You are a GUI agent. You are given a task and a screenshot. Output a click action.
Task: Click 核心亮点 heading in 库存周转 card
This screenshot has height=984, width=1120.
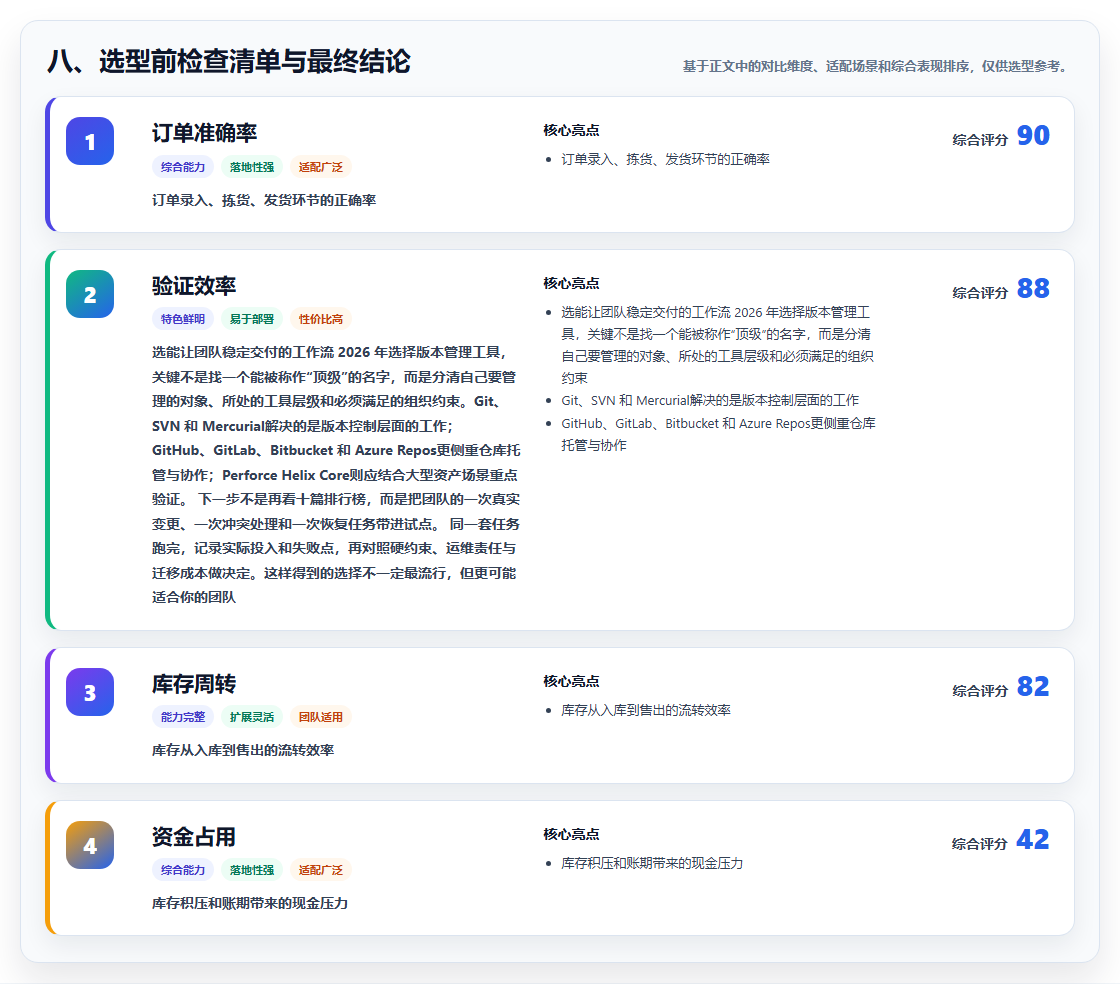click(x=571, y=681)
